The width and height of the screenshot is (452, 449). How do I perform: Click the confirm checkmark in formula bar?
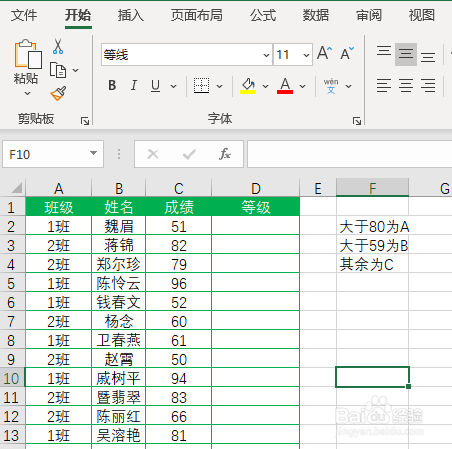pyautogui.click(x=189, y=154)
